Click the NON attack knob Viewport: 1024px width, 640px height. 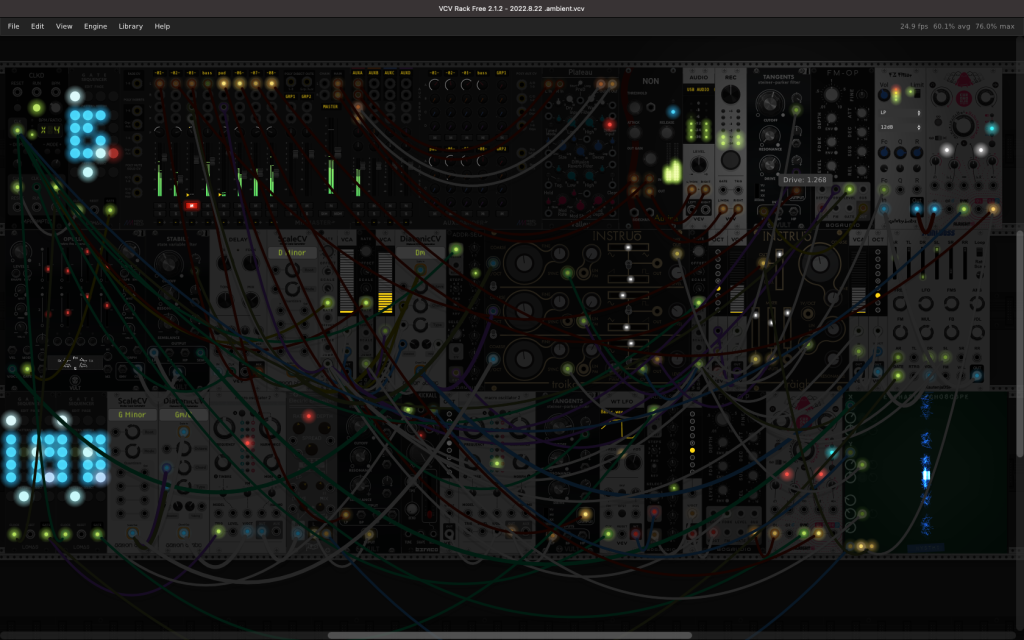(x=635, y=133)
